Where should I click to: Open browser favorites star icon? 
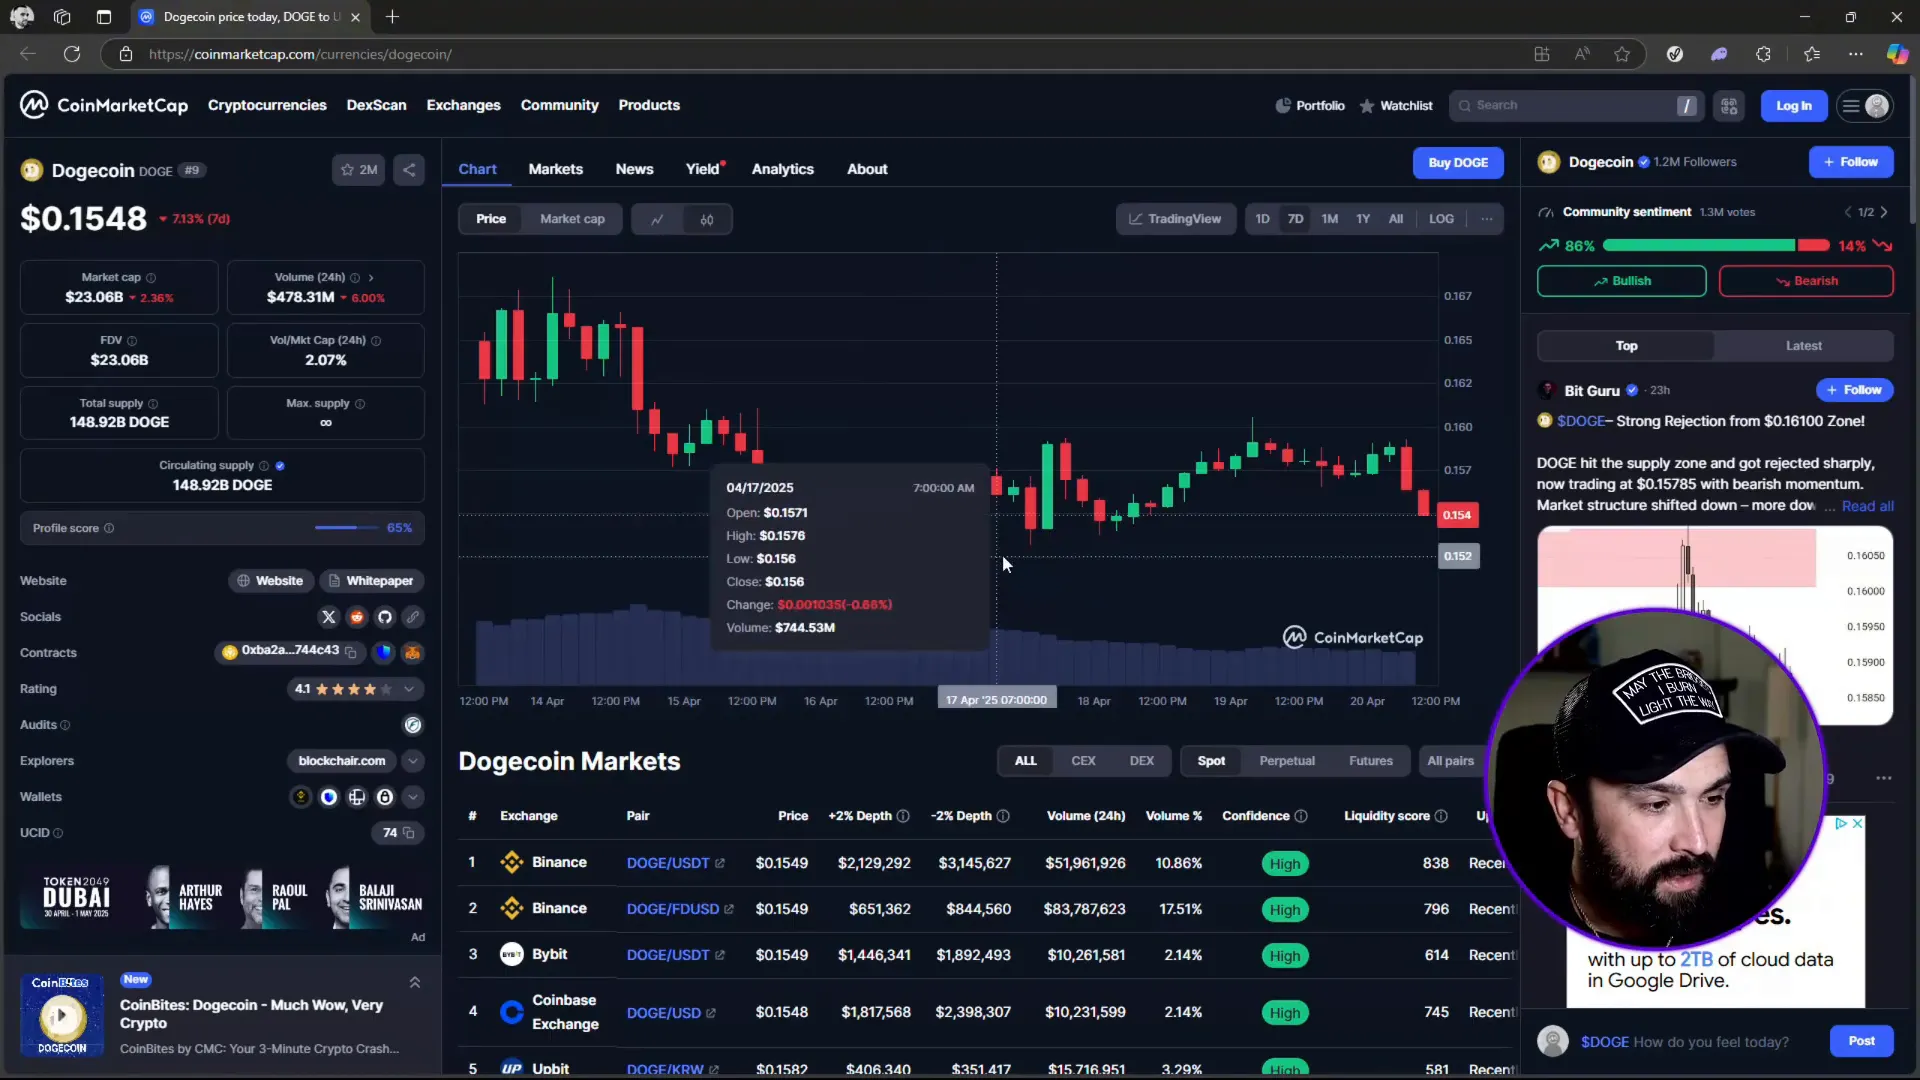(1622, 54)
